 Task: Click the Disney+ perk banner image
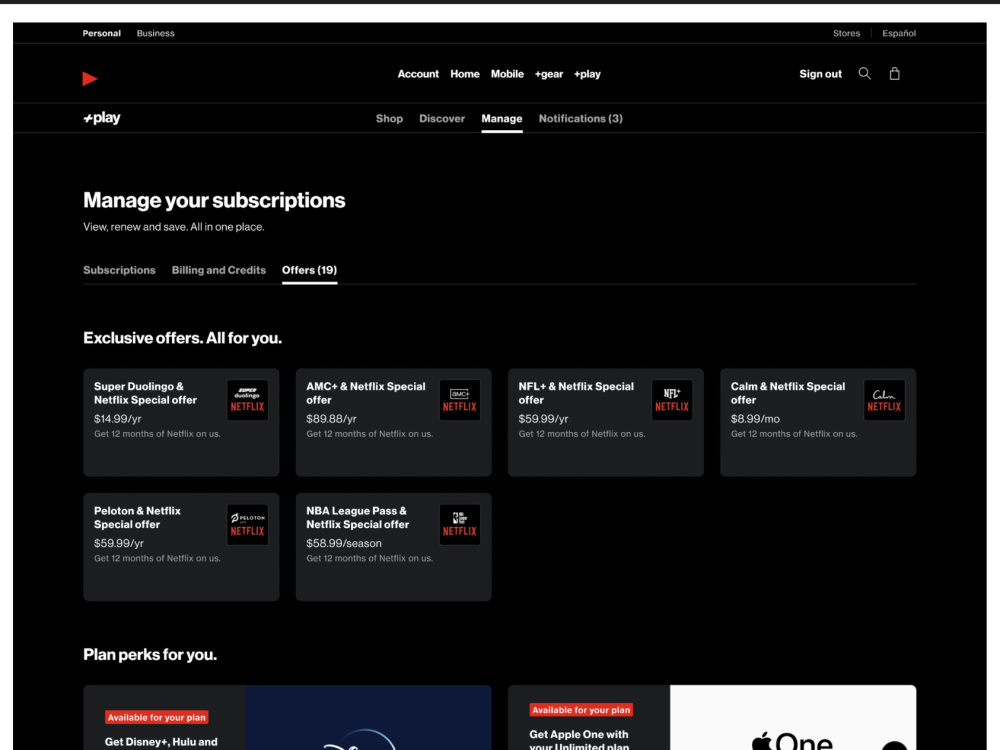coord(369,717)
